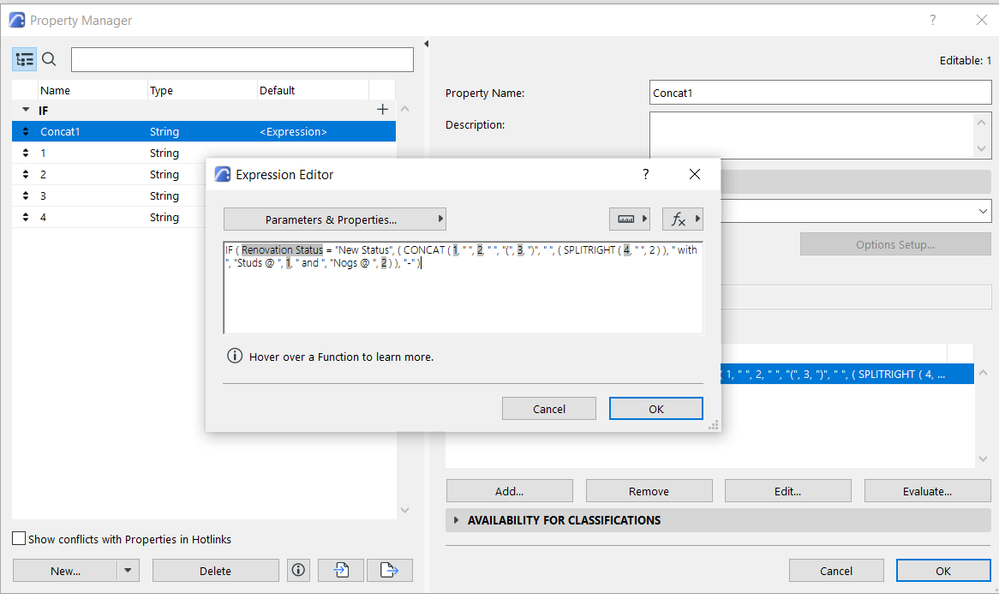
Task: Click OK in the Expression Editor
Action: click(x=656, y=409)
